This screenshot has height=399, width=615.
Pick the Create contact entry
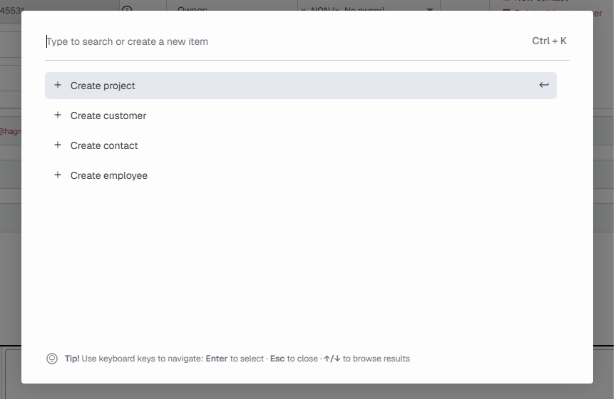(301, 146)
